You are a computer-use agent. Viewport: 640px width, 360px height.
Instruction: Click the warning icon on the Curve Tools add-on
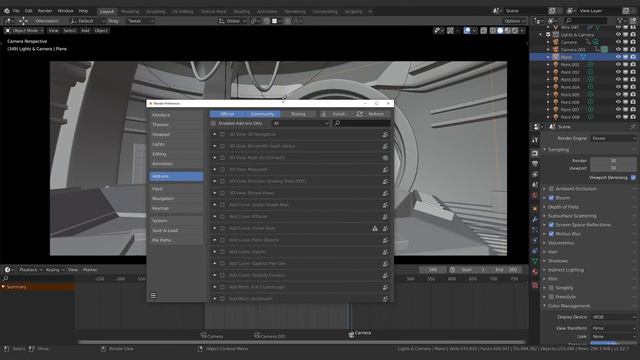[x=375, y=229]
